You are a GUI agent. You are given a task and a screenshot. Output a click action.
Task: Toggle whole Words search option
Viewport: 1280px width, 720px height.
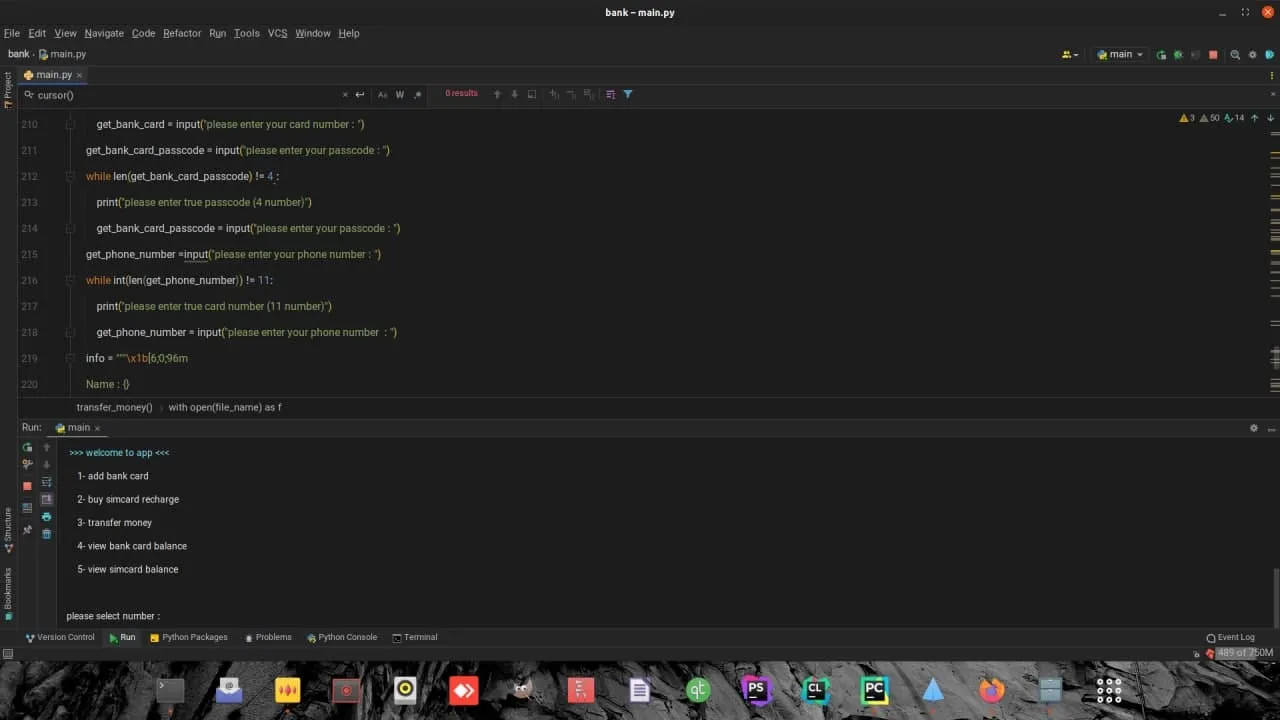click(400, 95)
